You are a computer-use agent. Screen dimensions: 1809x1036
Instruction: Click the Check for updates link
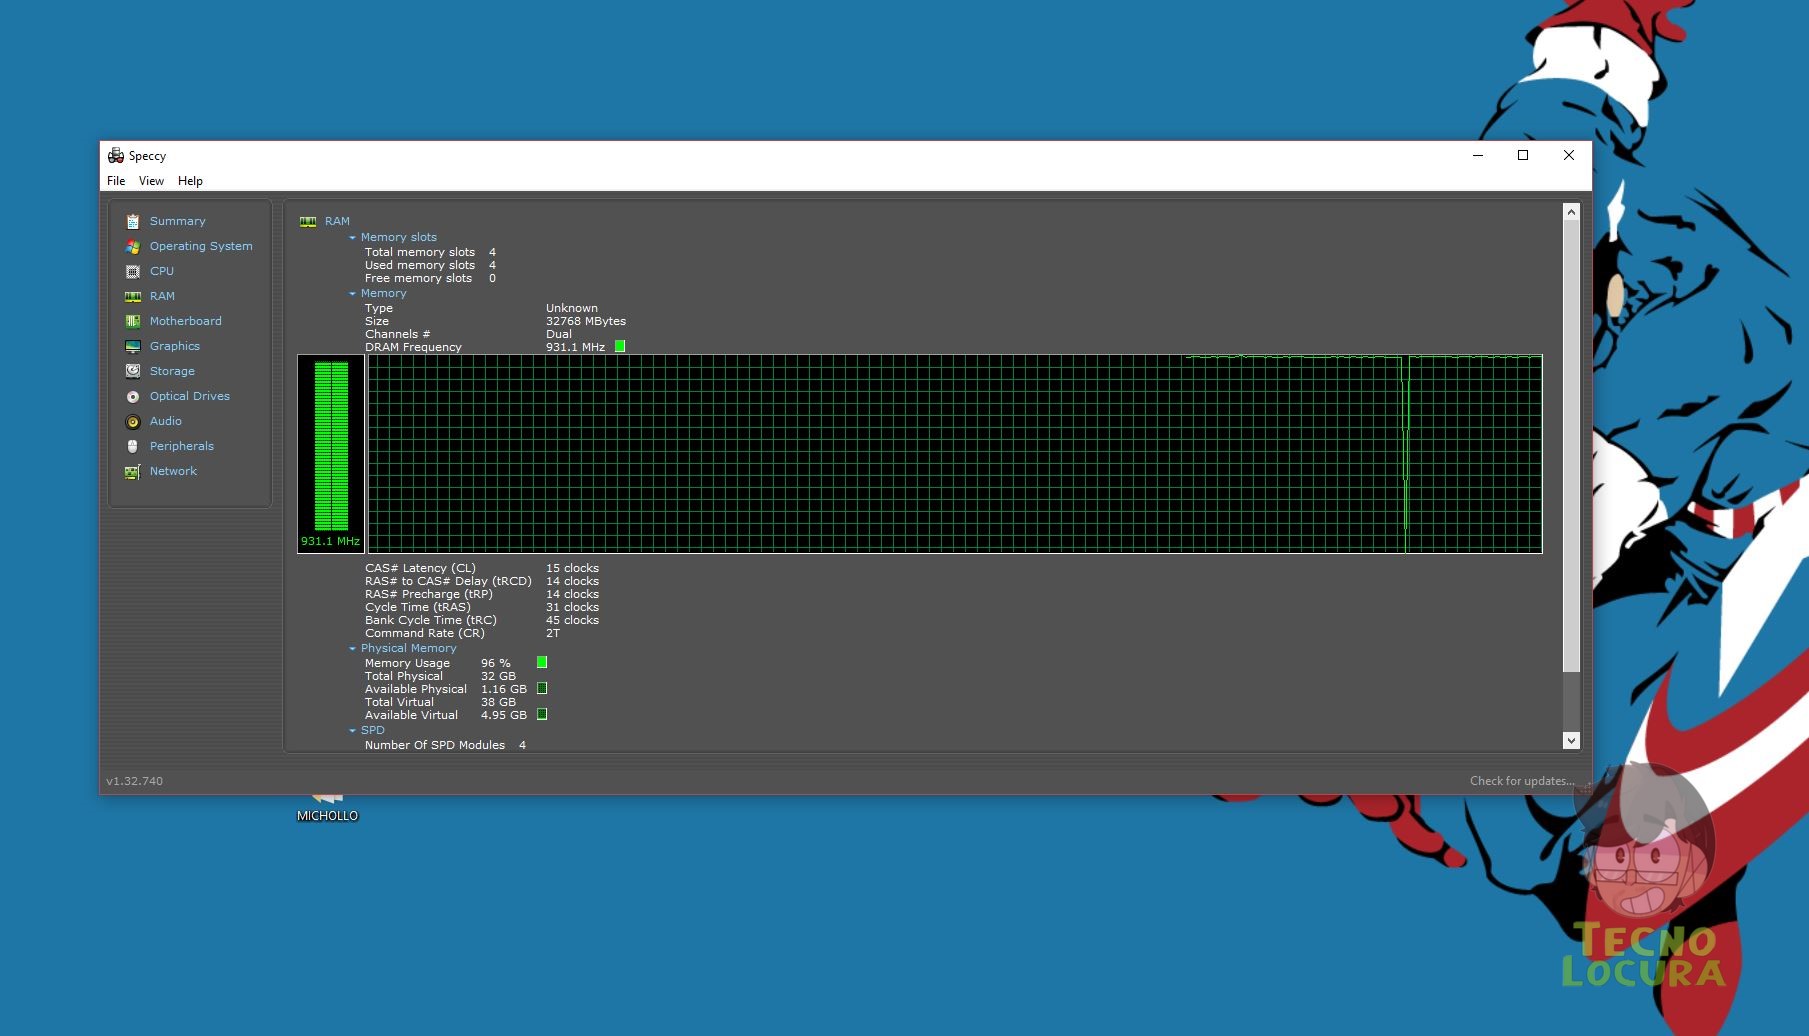[x=1522, y=781]
